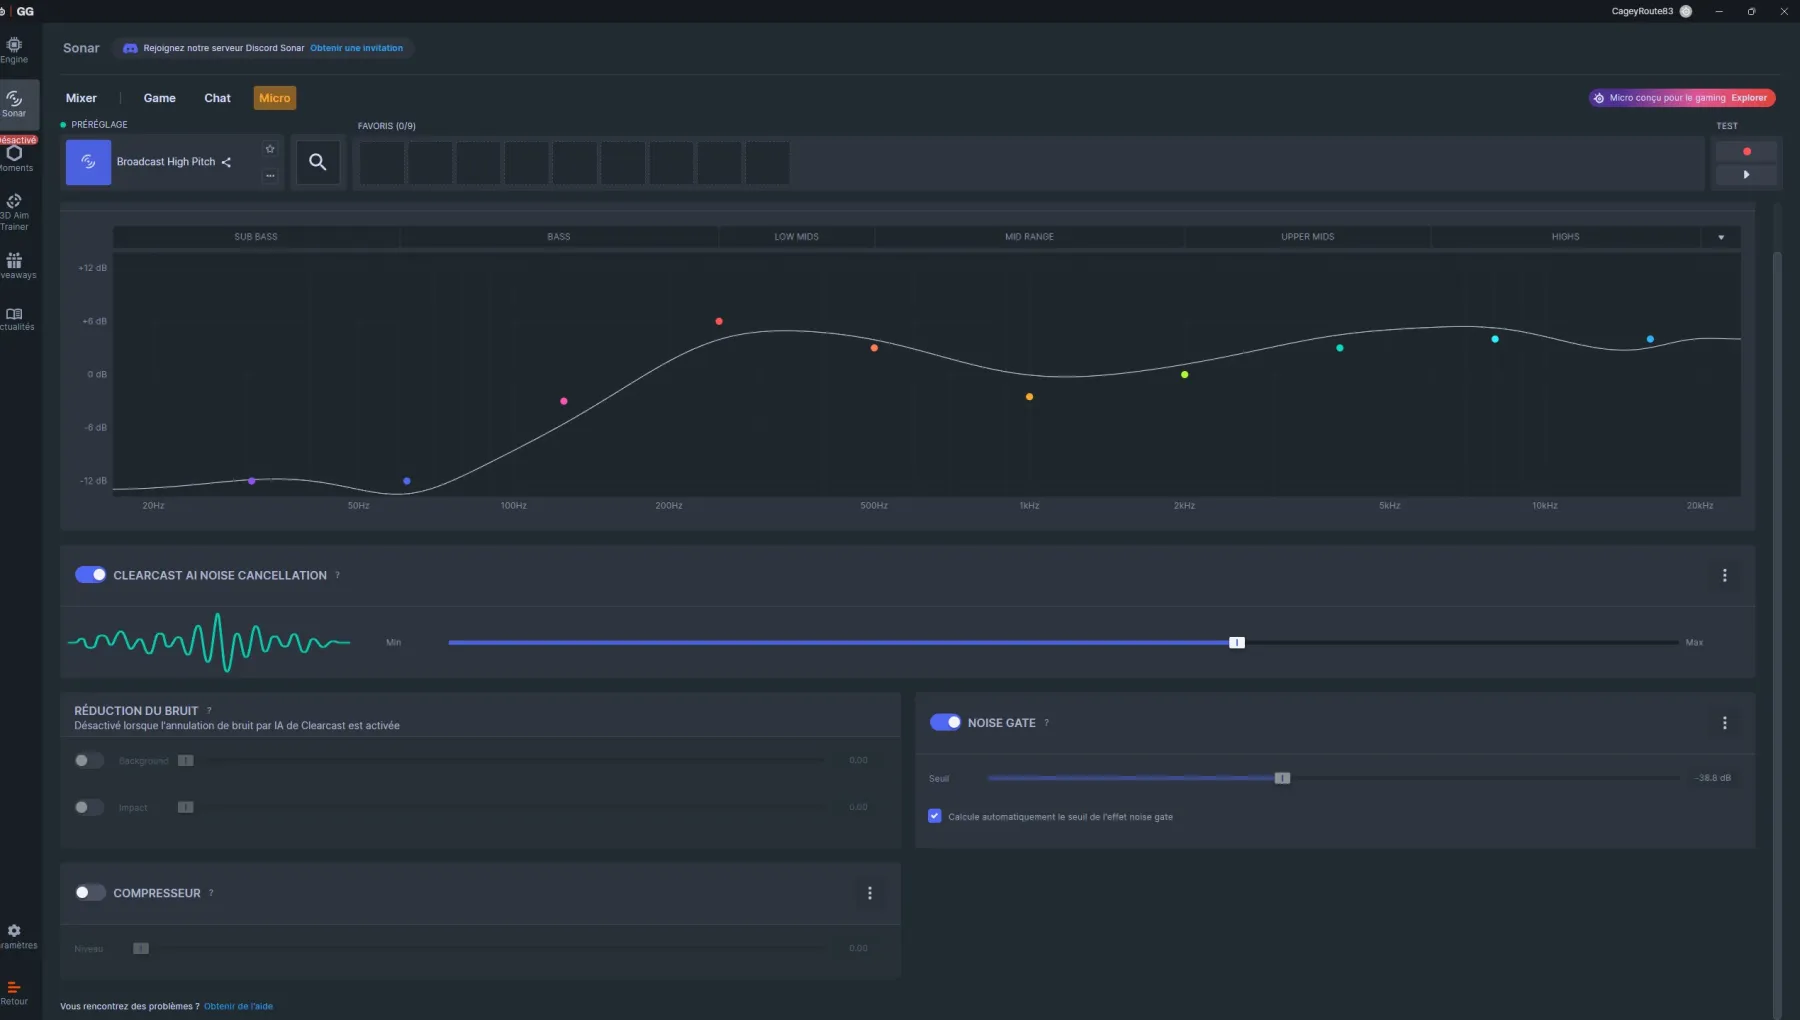This screenshot has width=1800, height=1020.
Task: Disable ClearCast AI Noise Cancellation toggle
Action: 91,575
